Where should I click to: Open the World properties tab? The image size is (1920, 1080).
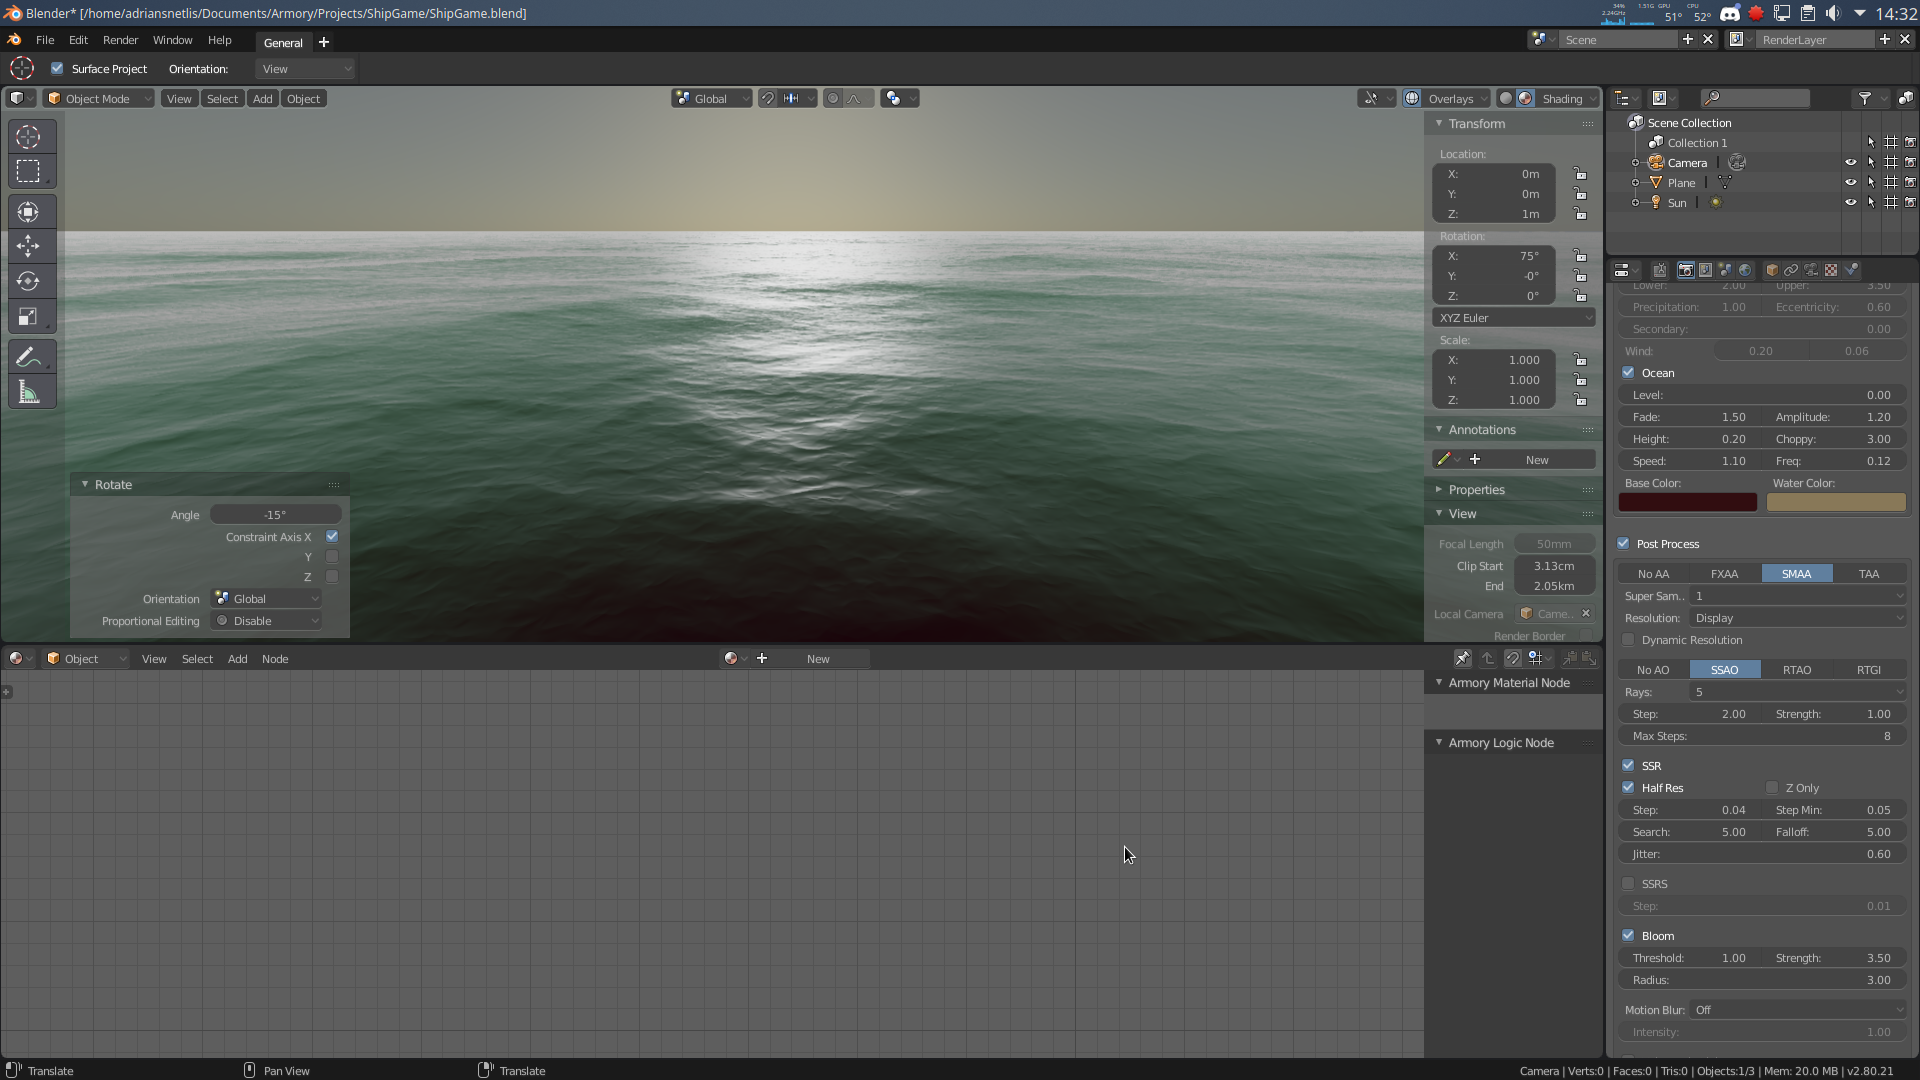pyautogui.click(x=1744, y=270)
